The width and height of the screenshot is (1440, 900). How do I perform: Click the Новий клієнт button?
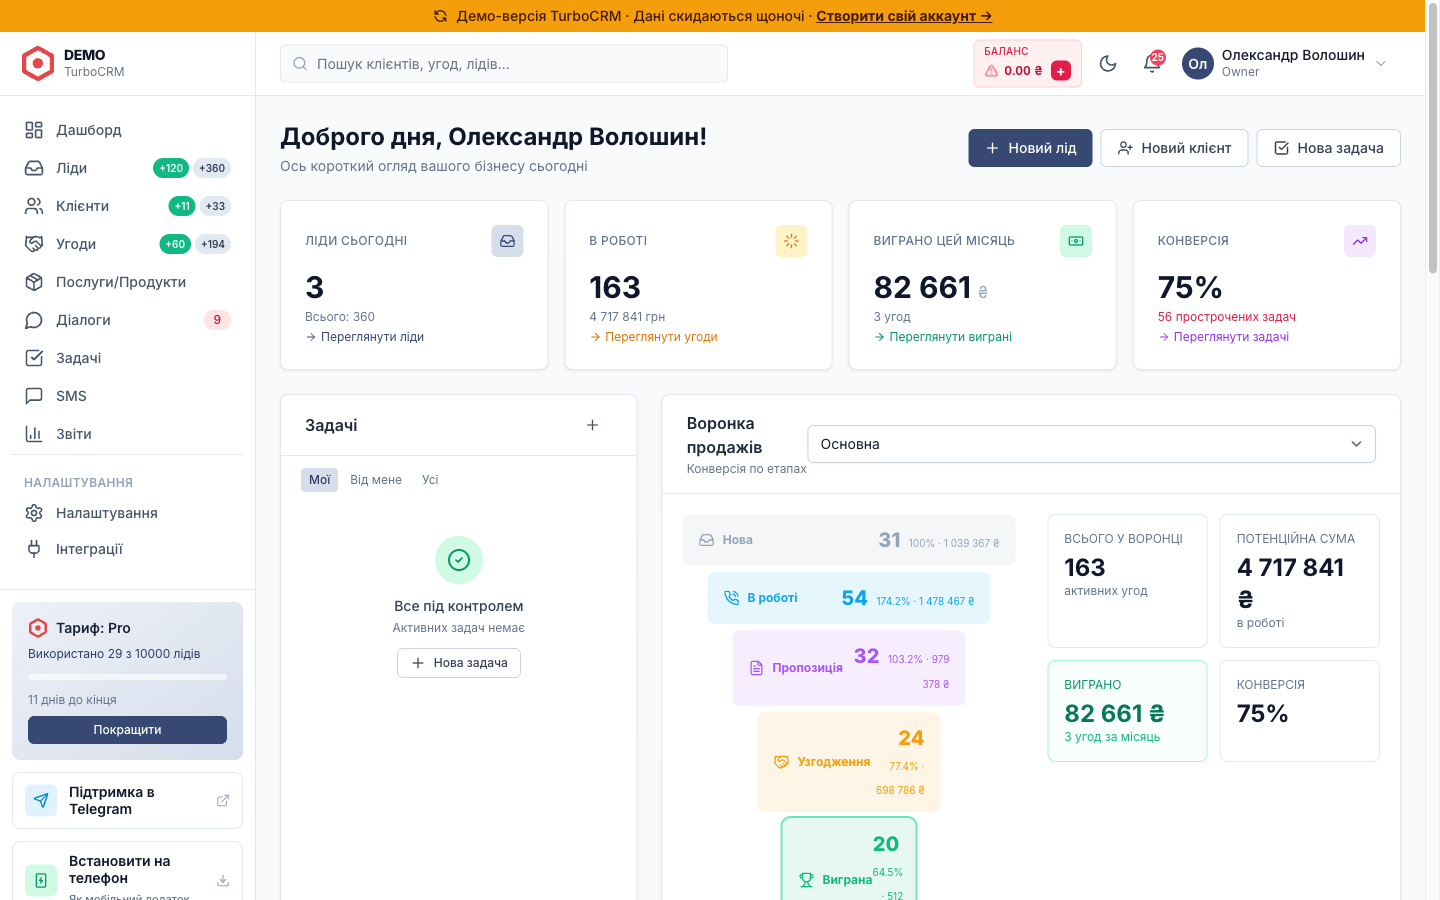1174,148
